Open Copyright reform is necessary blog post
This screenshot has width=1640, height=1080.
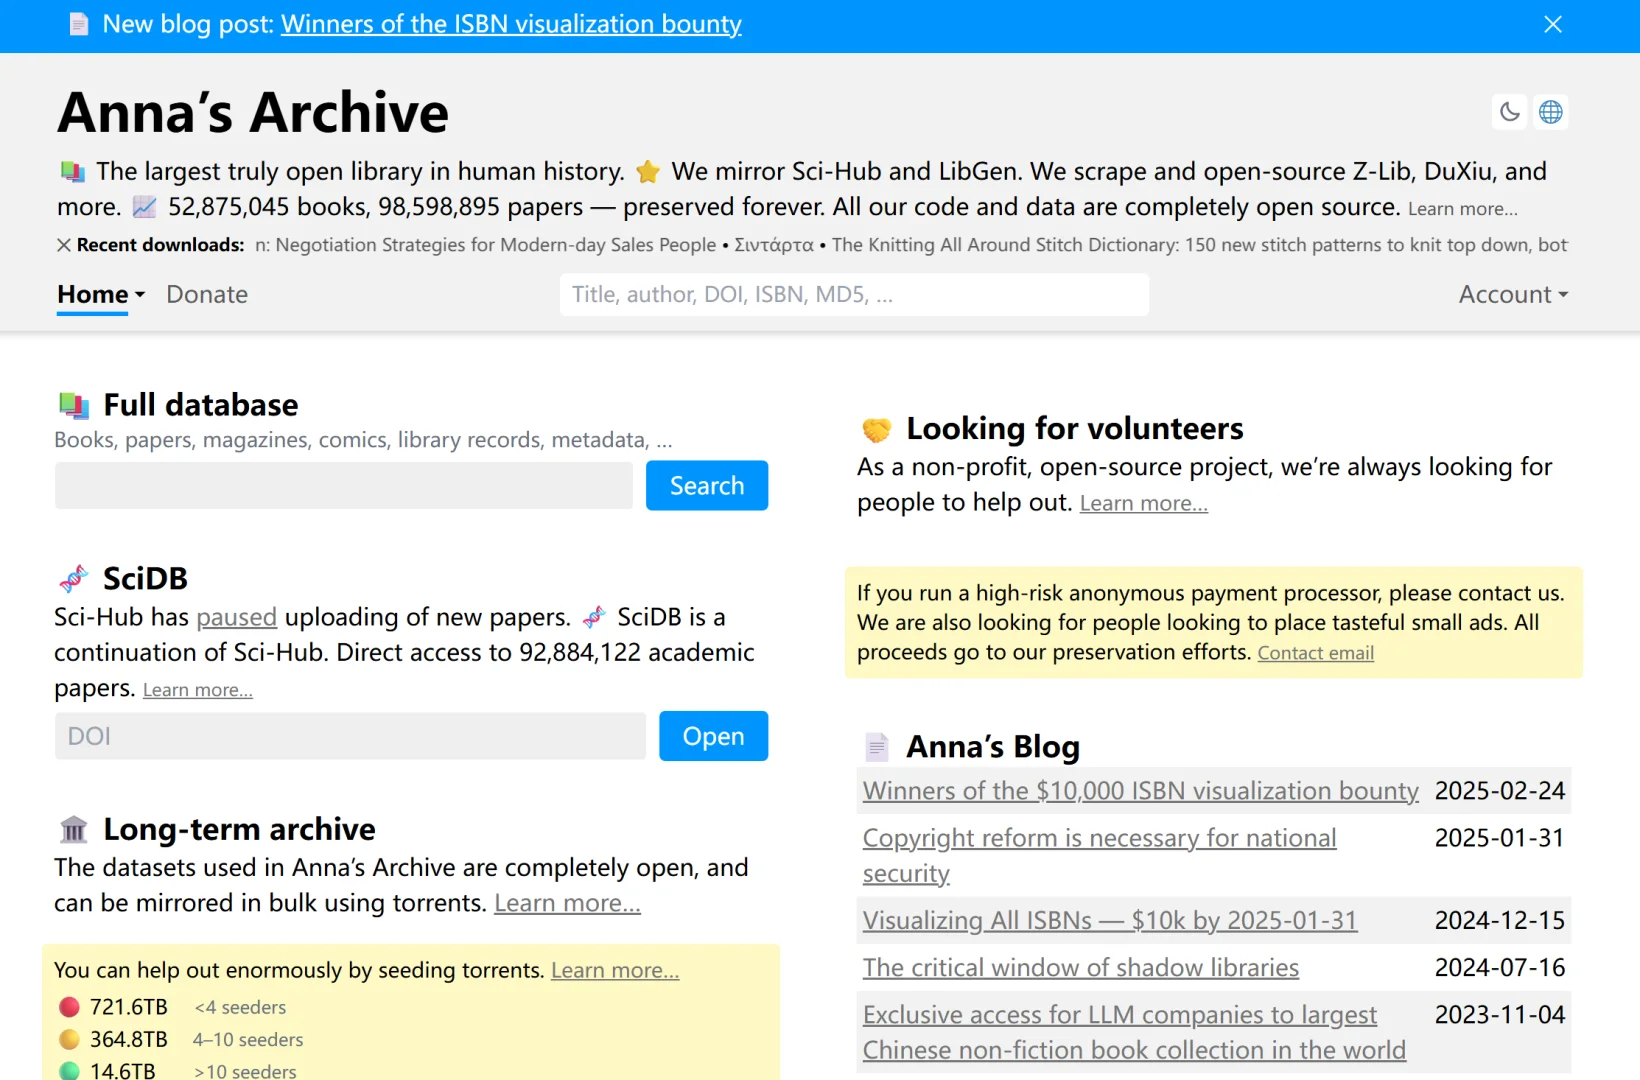(1100, 855)
